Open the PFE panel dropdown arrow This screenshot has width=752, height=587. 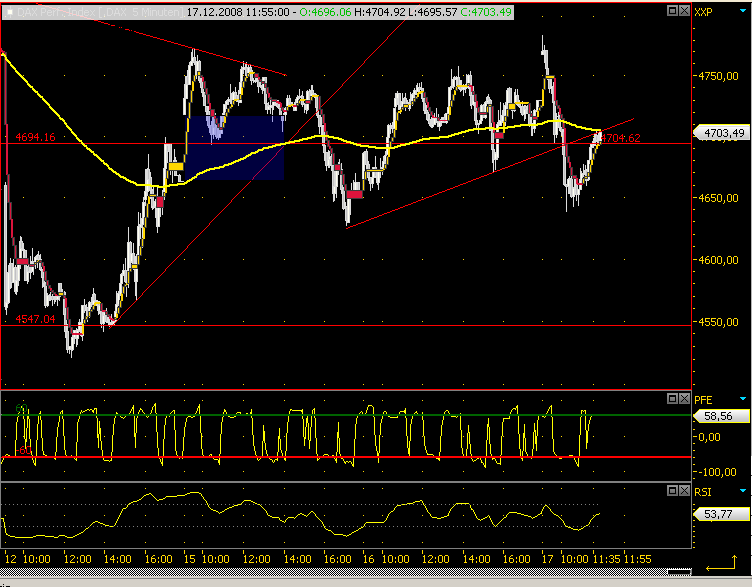[x=743, y=399]
